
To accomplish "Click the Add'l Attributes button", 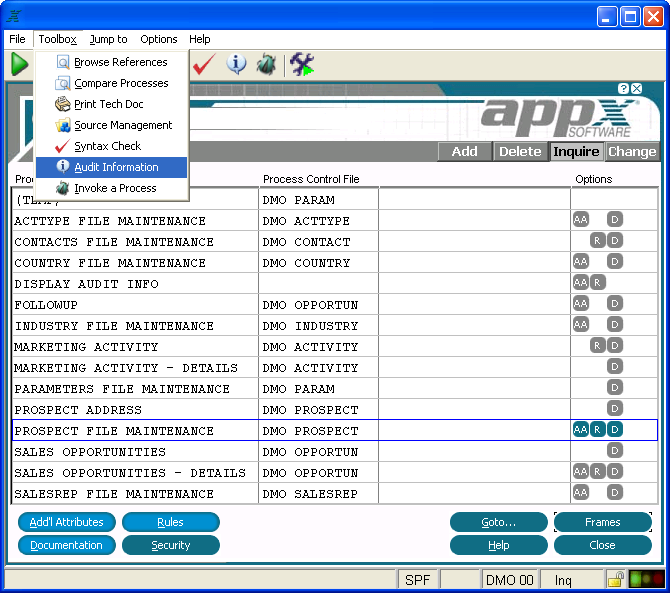I will [x=67, y=522].
